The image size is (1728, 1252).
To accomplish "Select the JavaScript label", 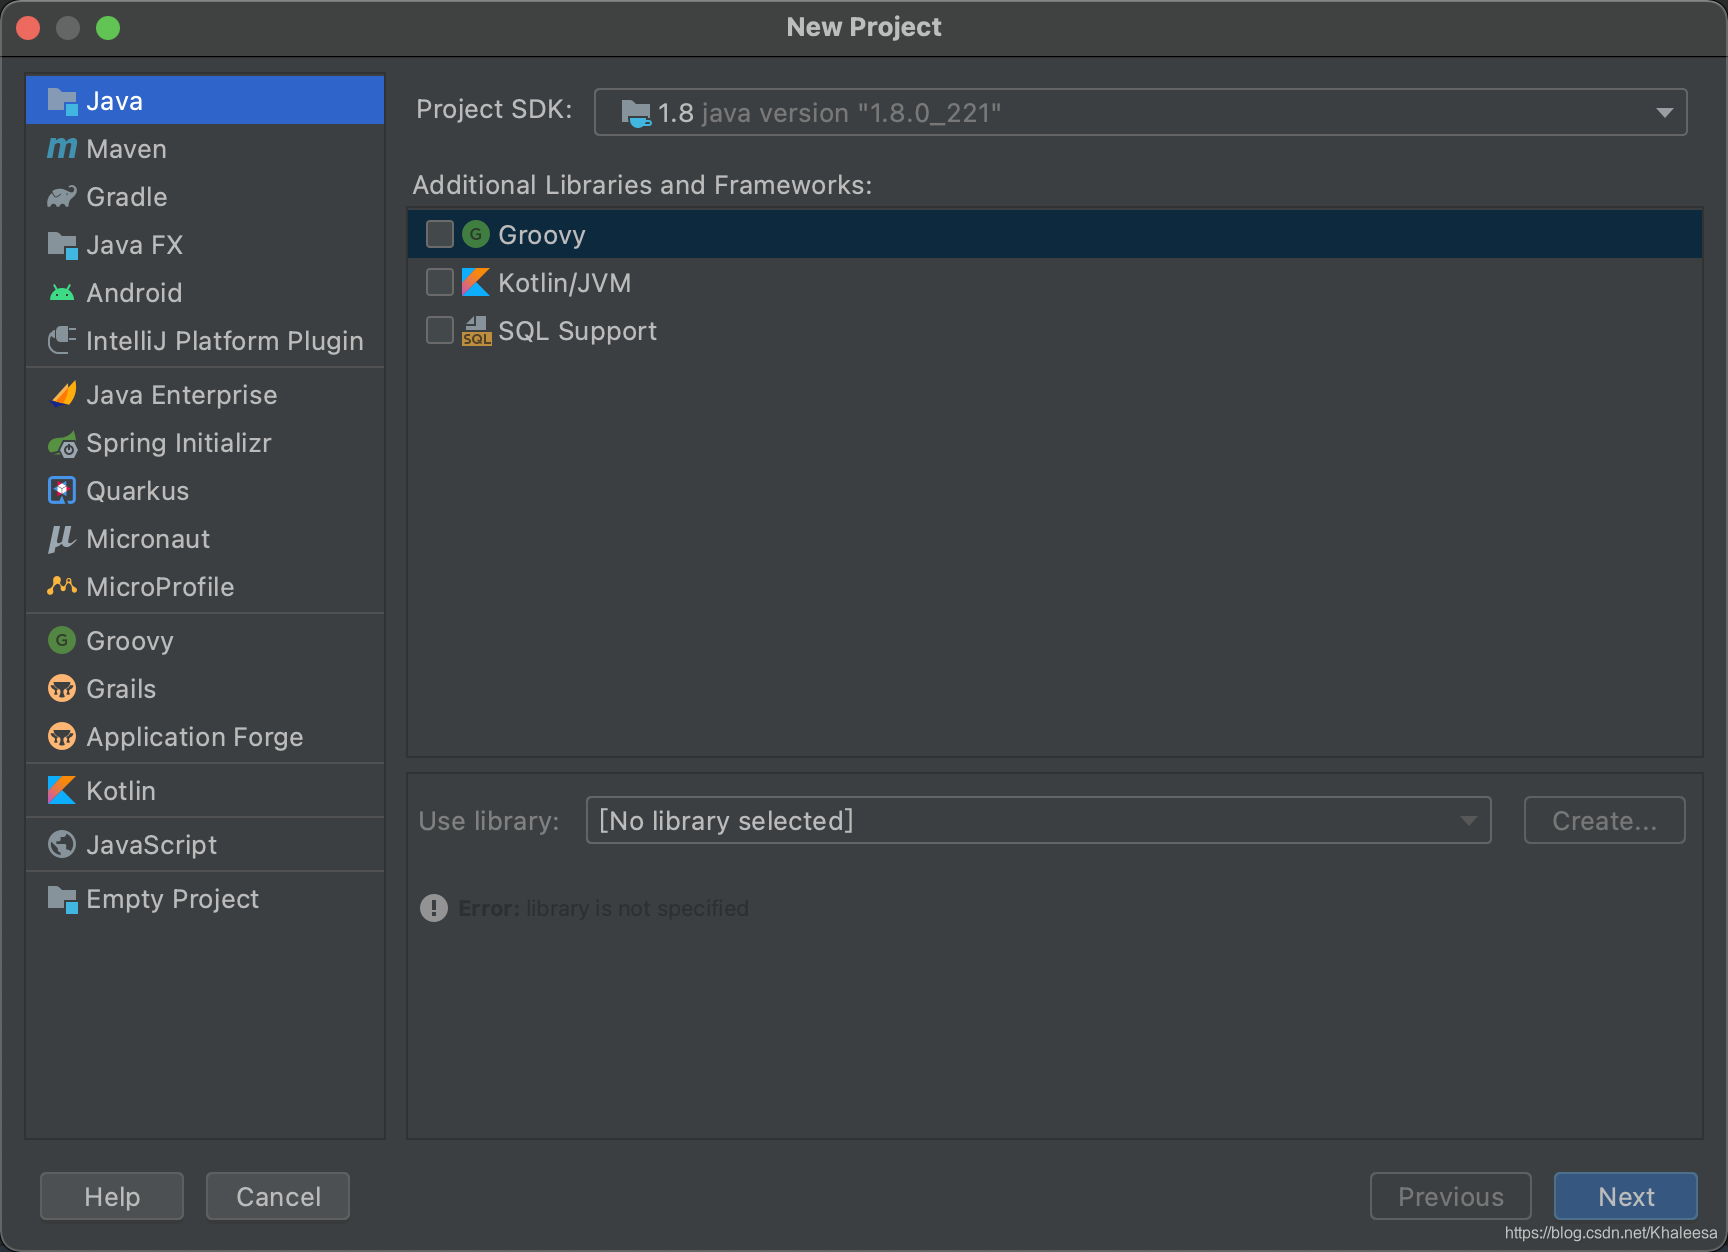I will point(152,845).
